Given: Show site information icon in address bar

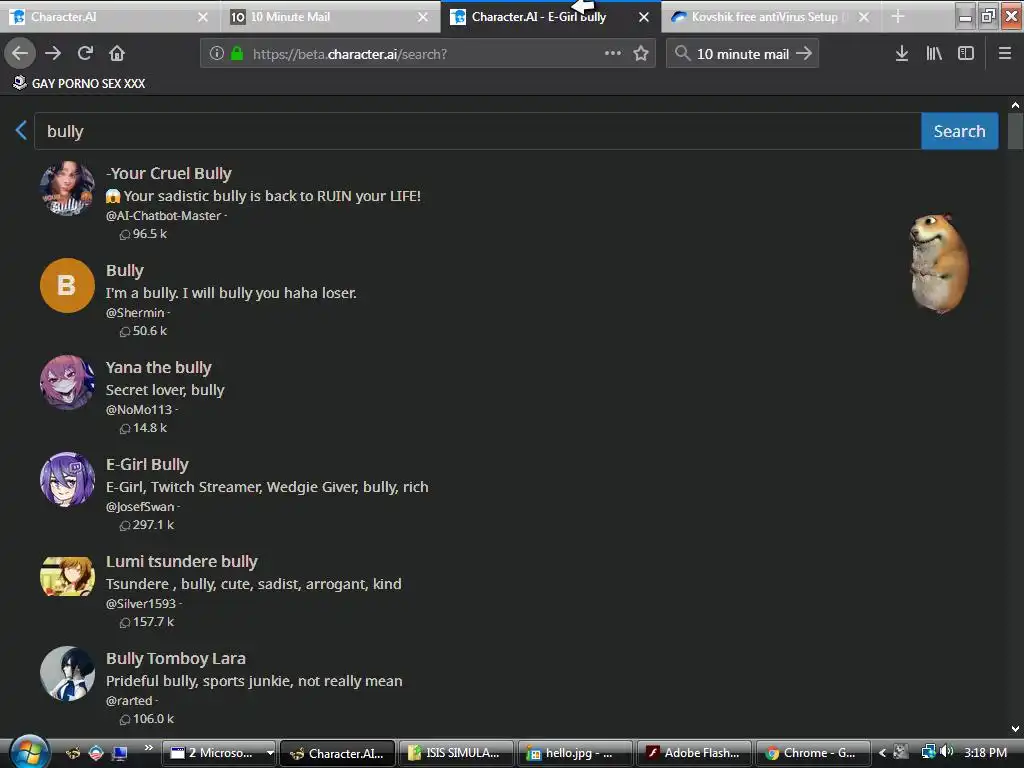Looking at the screenshot, I should 217,54.
